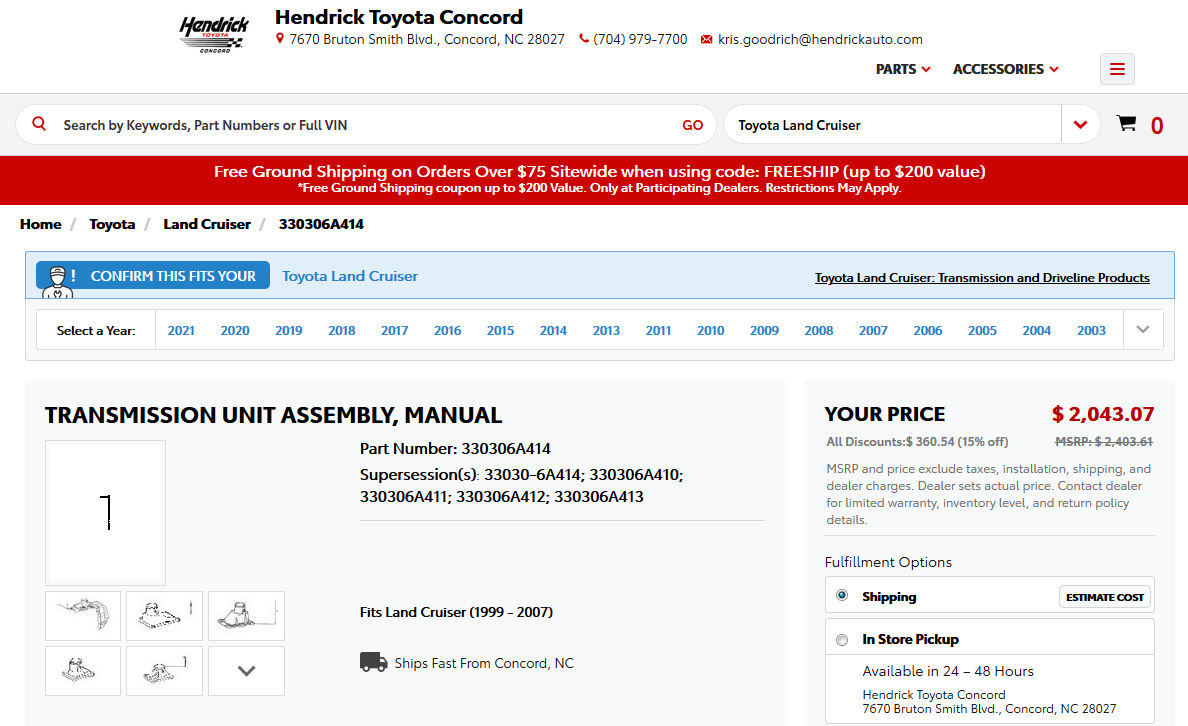Click the keyword search input field
Screen dimensions: 1188x726
[x=367, y=125]
